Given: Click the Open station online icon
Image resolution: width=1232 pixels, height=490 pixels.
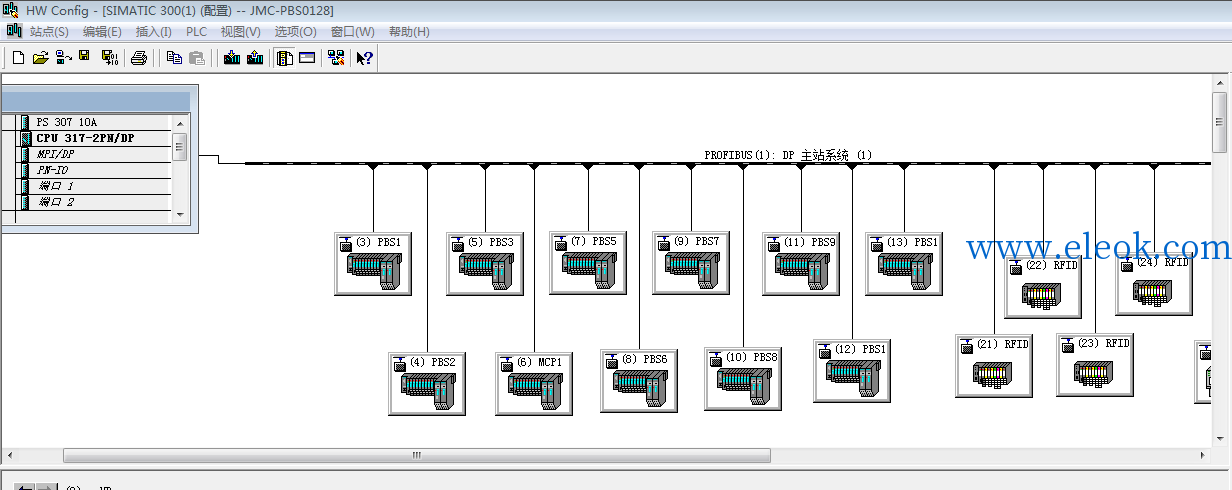Looking at the screenshot, I should [63, 58].
